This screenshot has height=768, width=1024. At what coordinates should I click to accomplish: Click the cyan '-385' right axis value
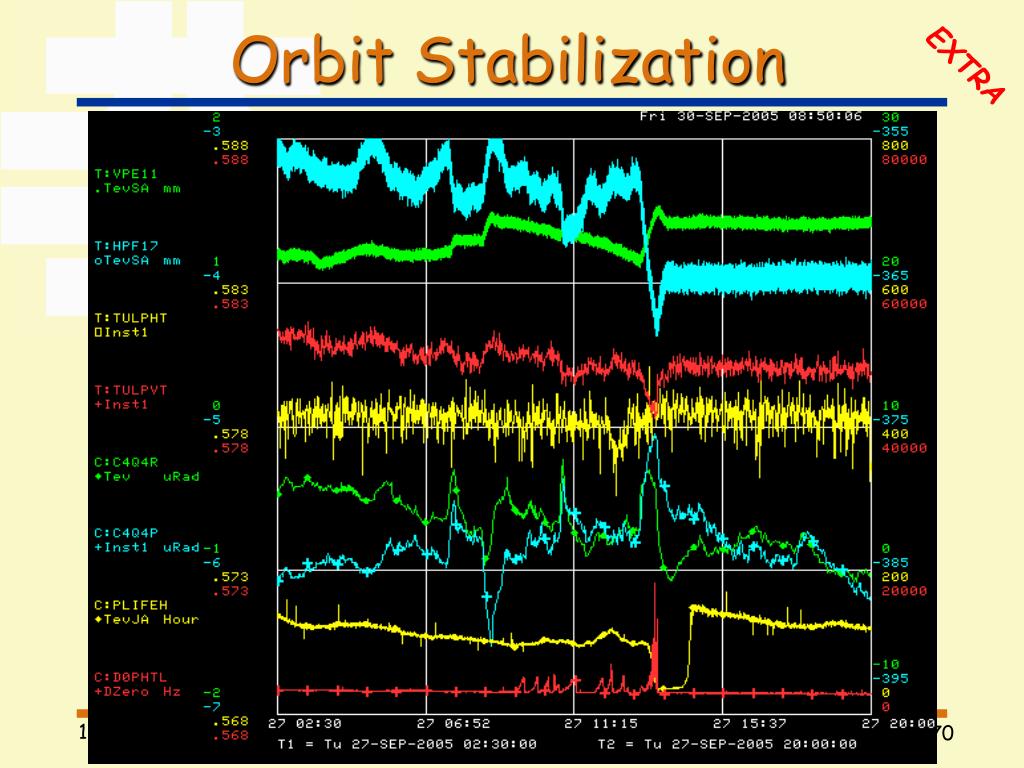click(890, 562)
